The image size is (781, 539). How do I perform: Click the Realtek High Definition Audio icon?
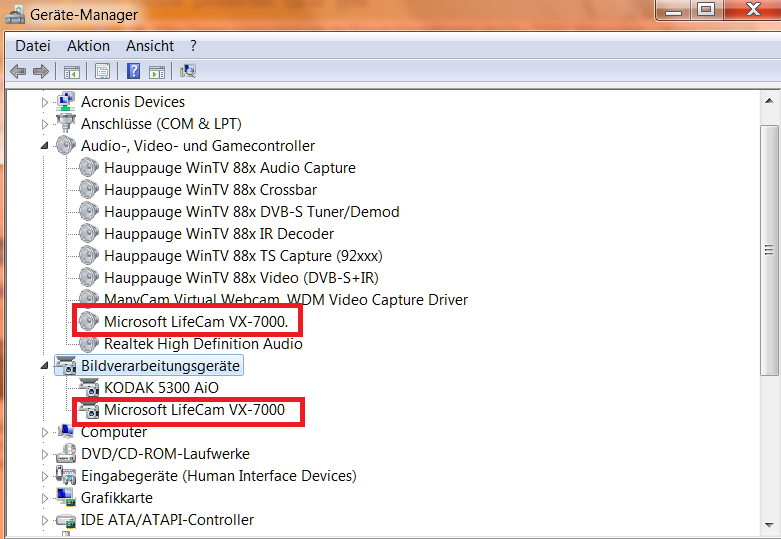tap(89, 344)
